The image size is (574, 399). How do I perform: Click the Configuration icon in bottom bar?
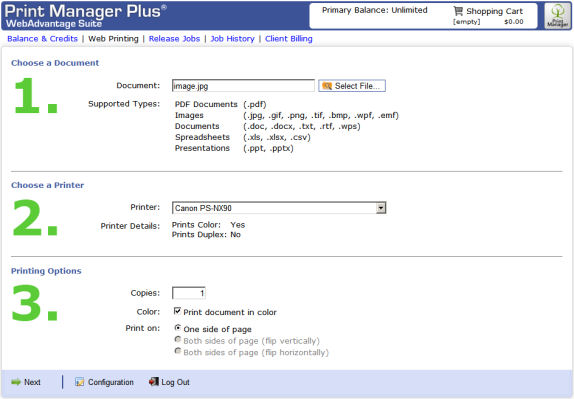79,382
